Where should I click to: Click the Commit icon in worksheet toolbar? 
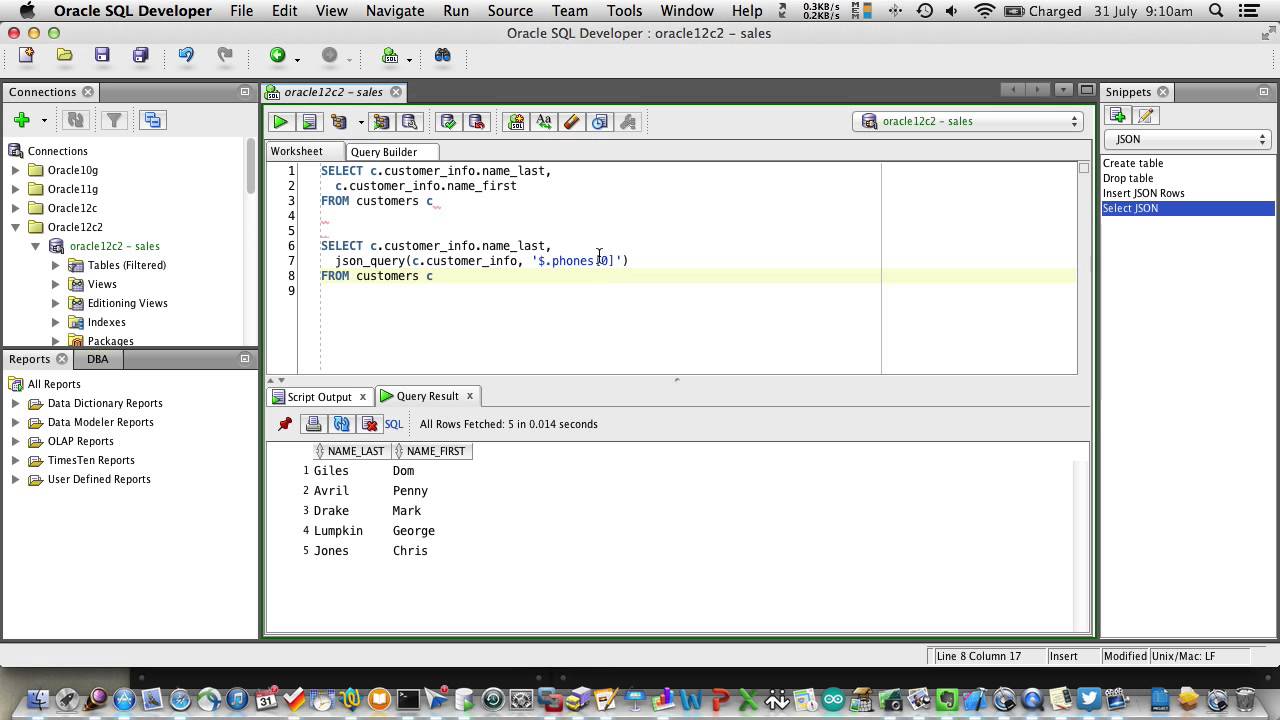pyautogui.click(x=448, y=122)
